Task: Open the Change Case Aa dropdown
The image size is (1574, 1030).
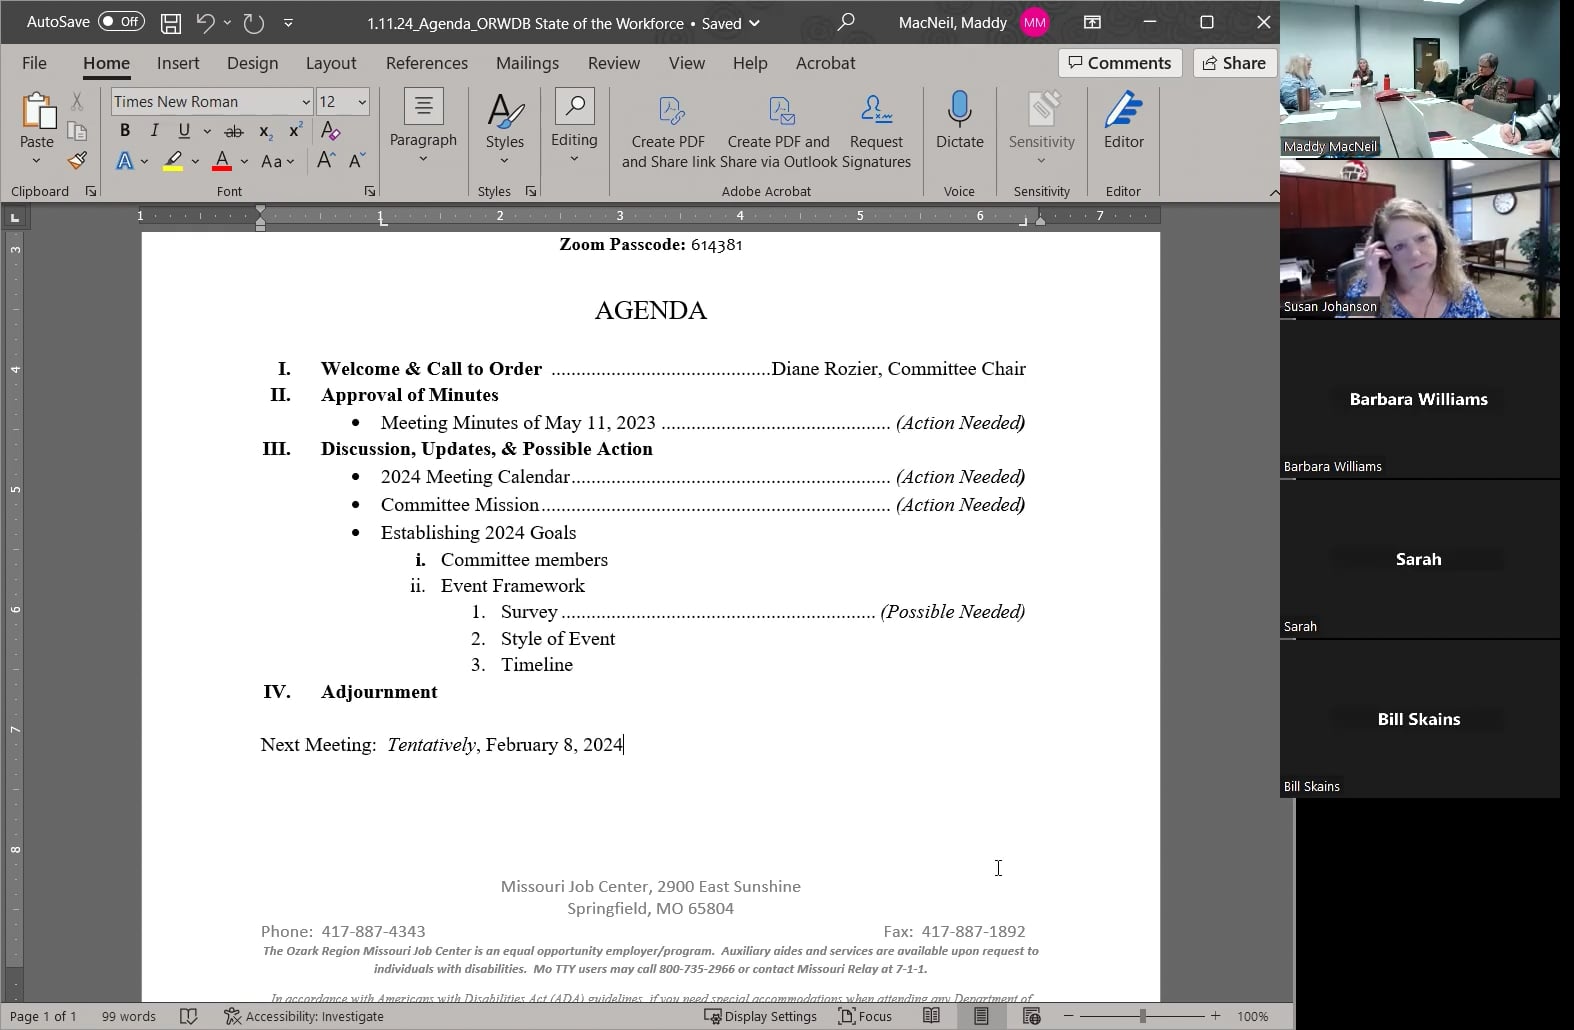Action: (x=277, y=161)
